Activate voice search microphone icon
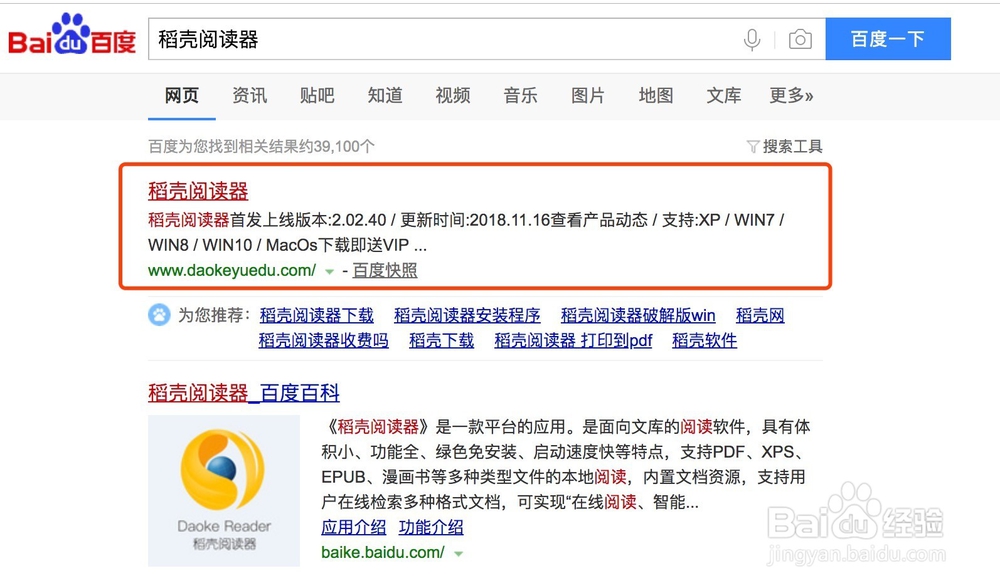This screenshot has width=1000, height=588. (752, 40)
